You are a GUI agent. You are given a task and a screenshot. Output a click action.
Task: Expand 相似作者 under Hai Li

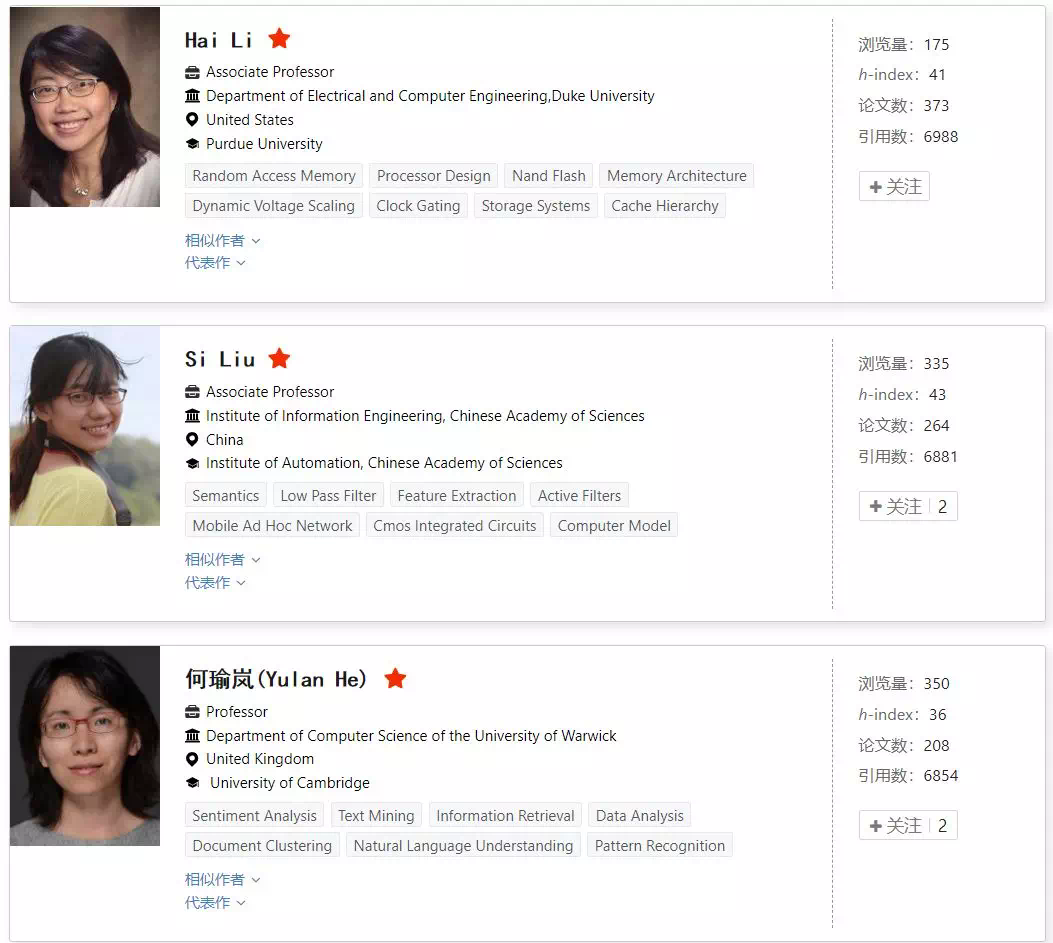pos(222,240)
